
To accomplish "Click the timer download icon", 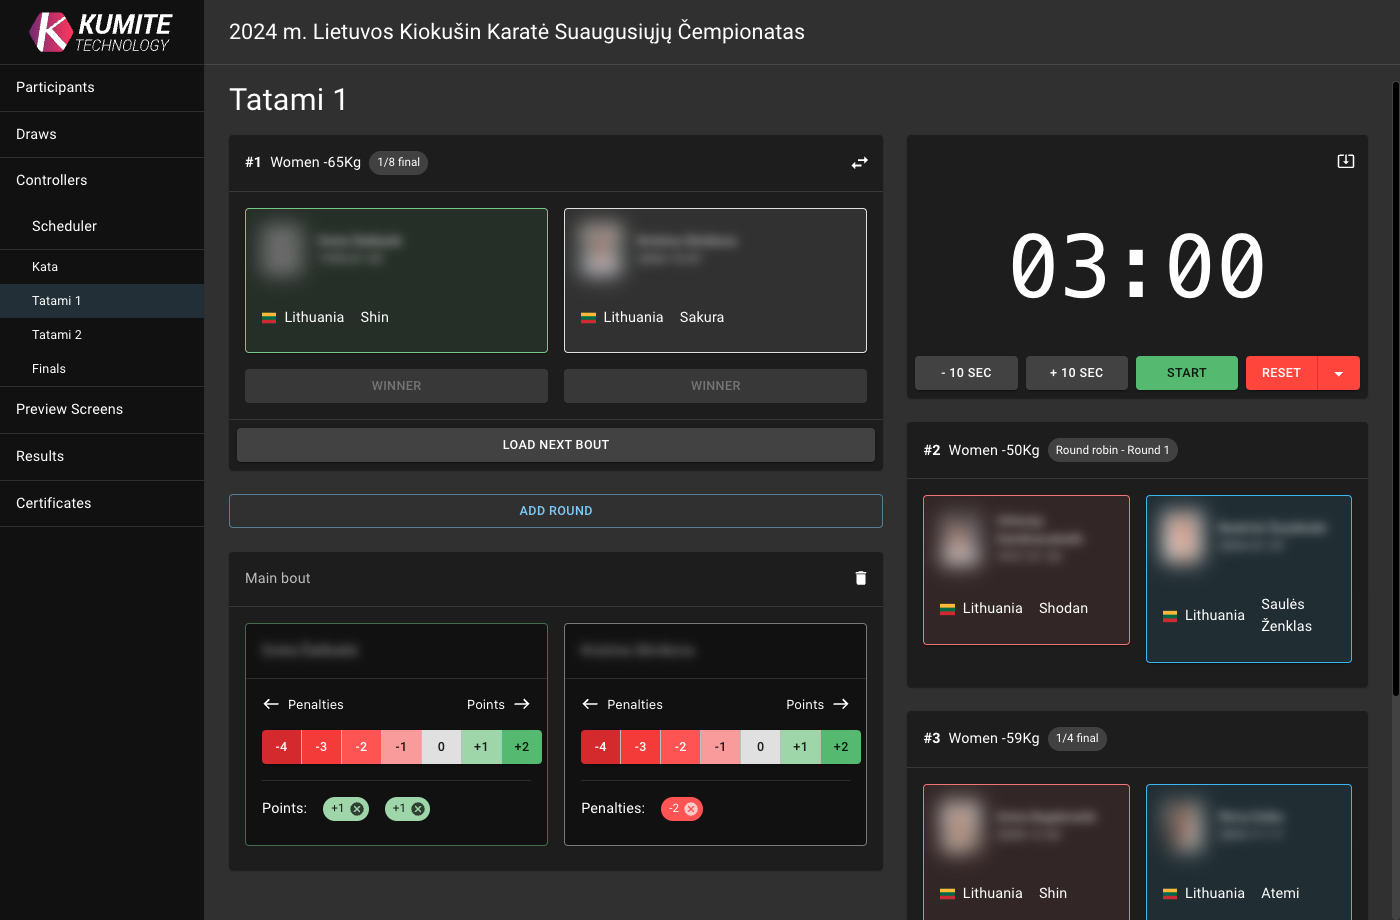I will 1345,161.
